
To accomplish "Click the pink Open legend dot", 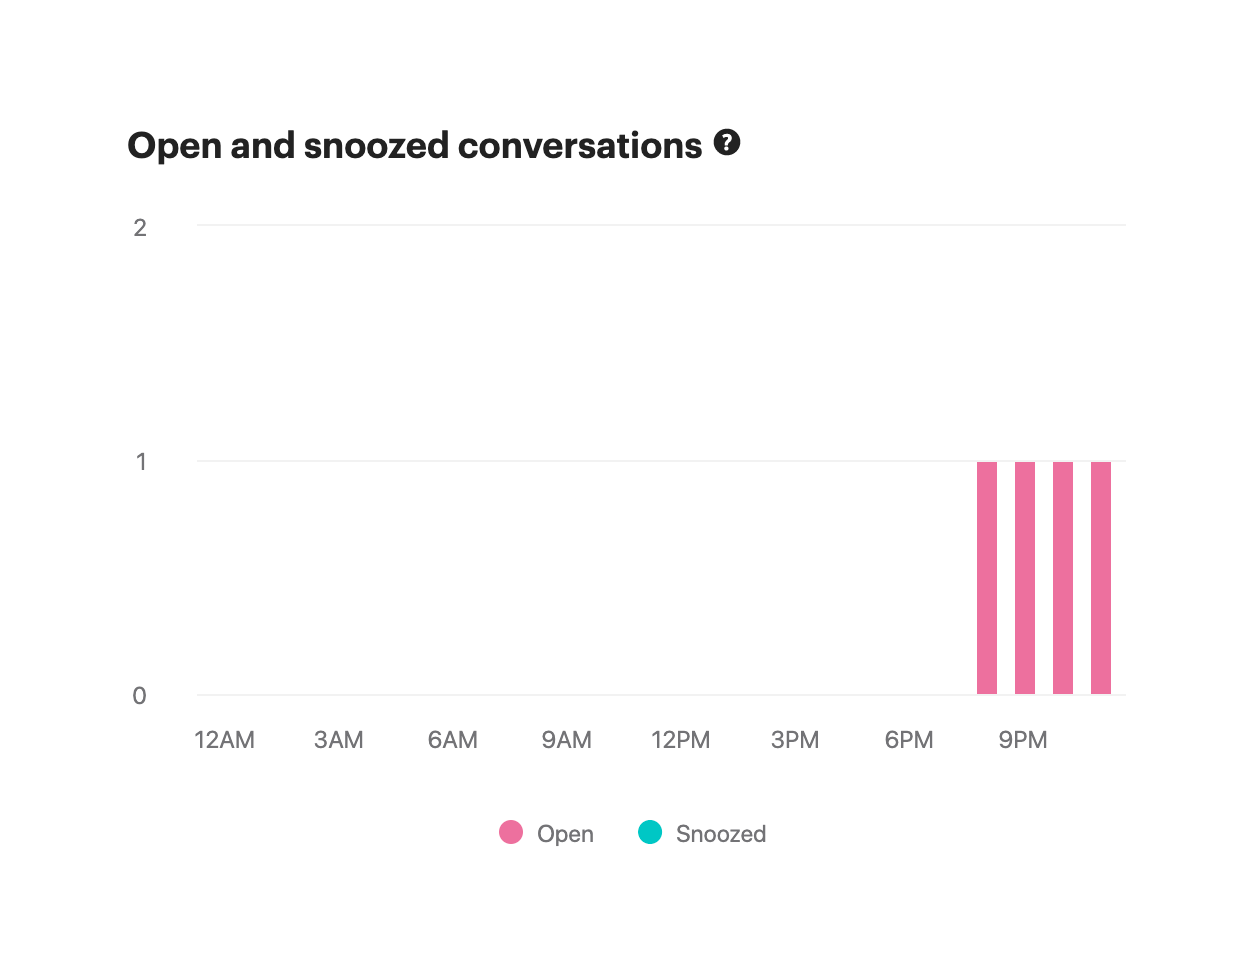I will tap(511, 832).
